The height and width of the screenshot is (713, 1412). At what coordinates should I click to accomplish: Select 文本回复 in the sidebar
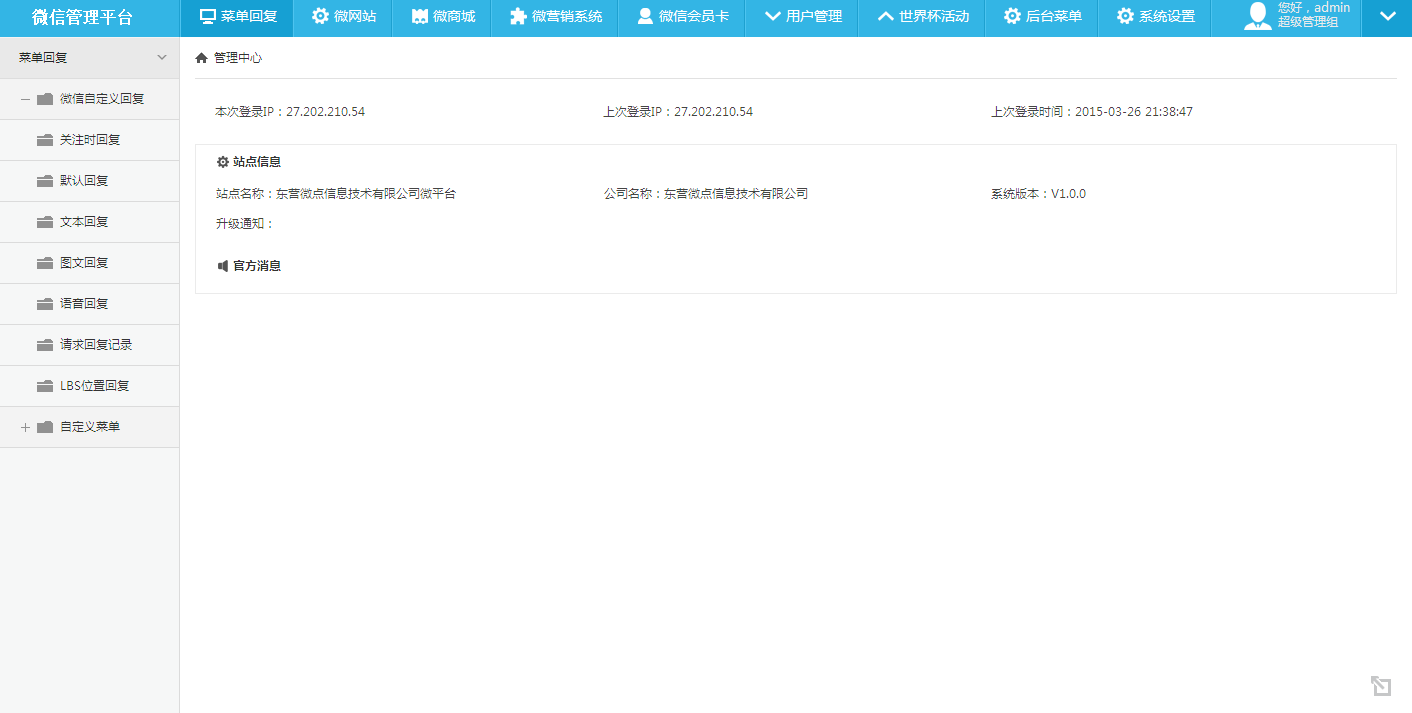[84, 222]
